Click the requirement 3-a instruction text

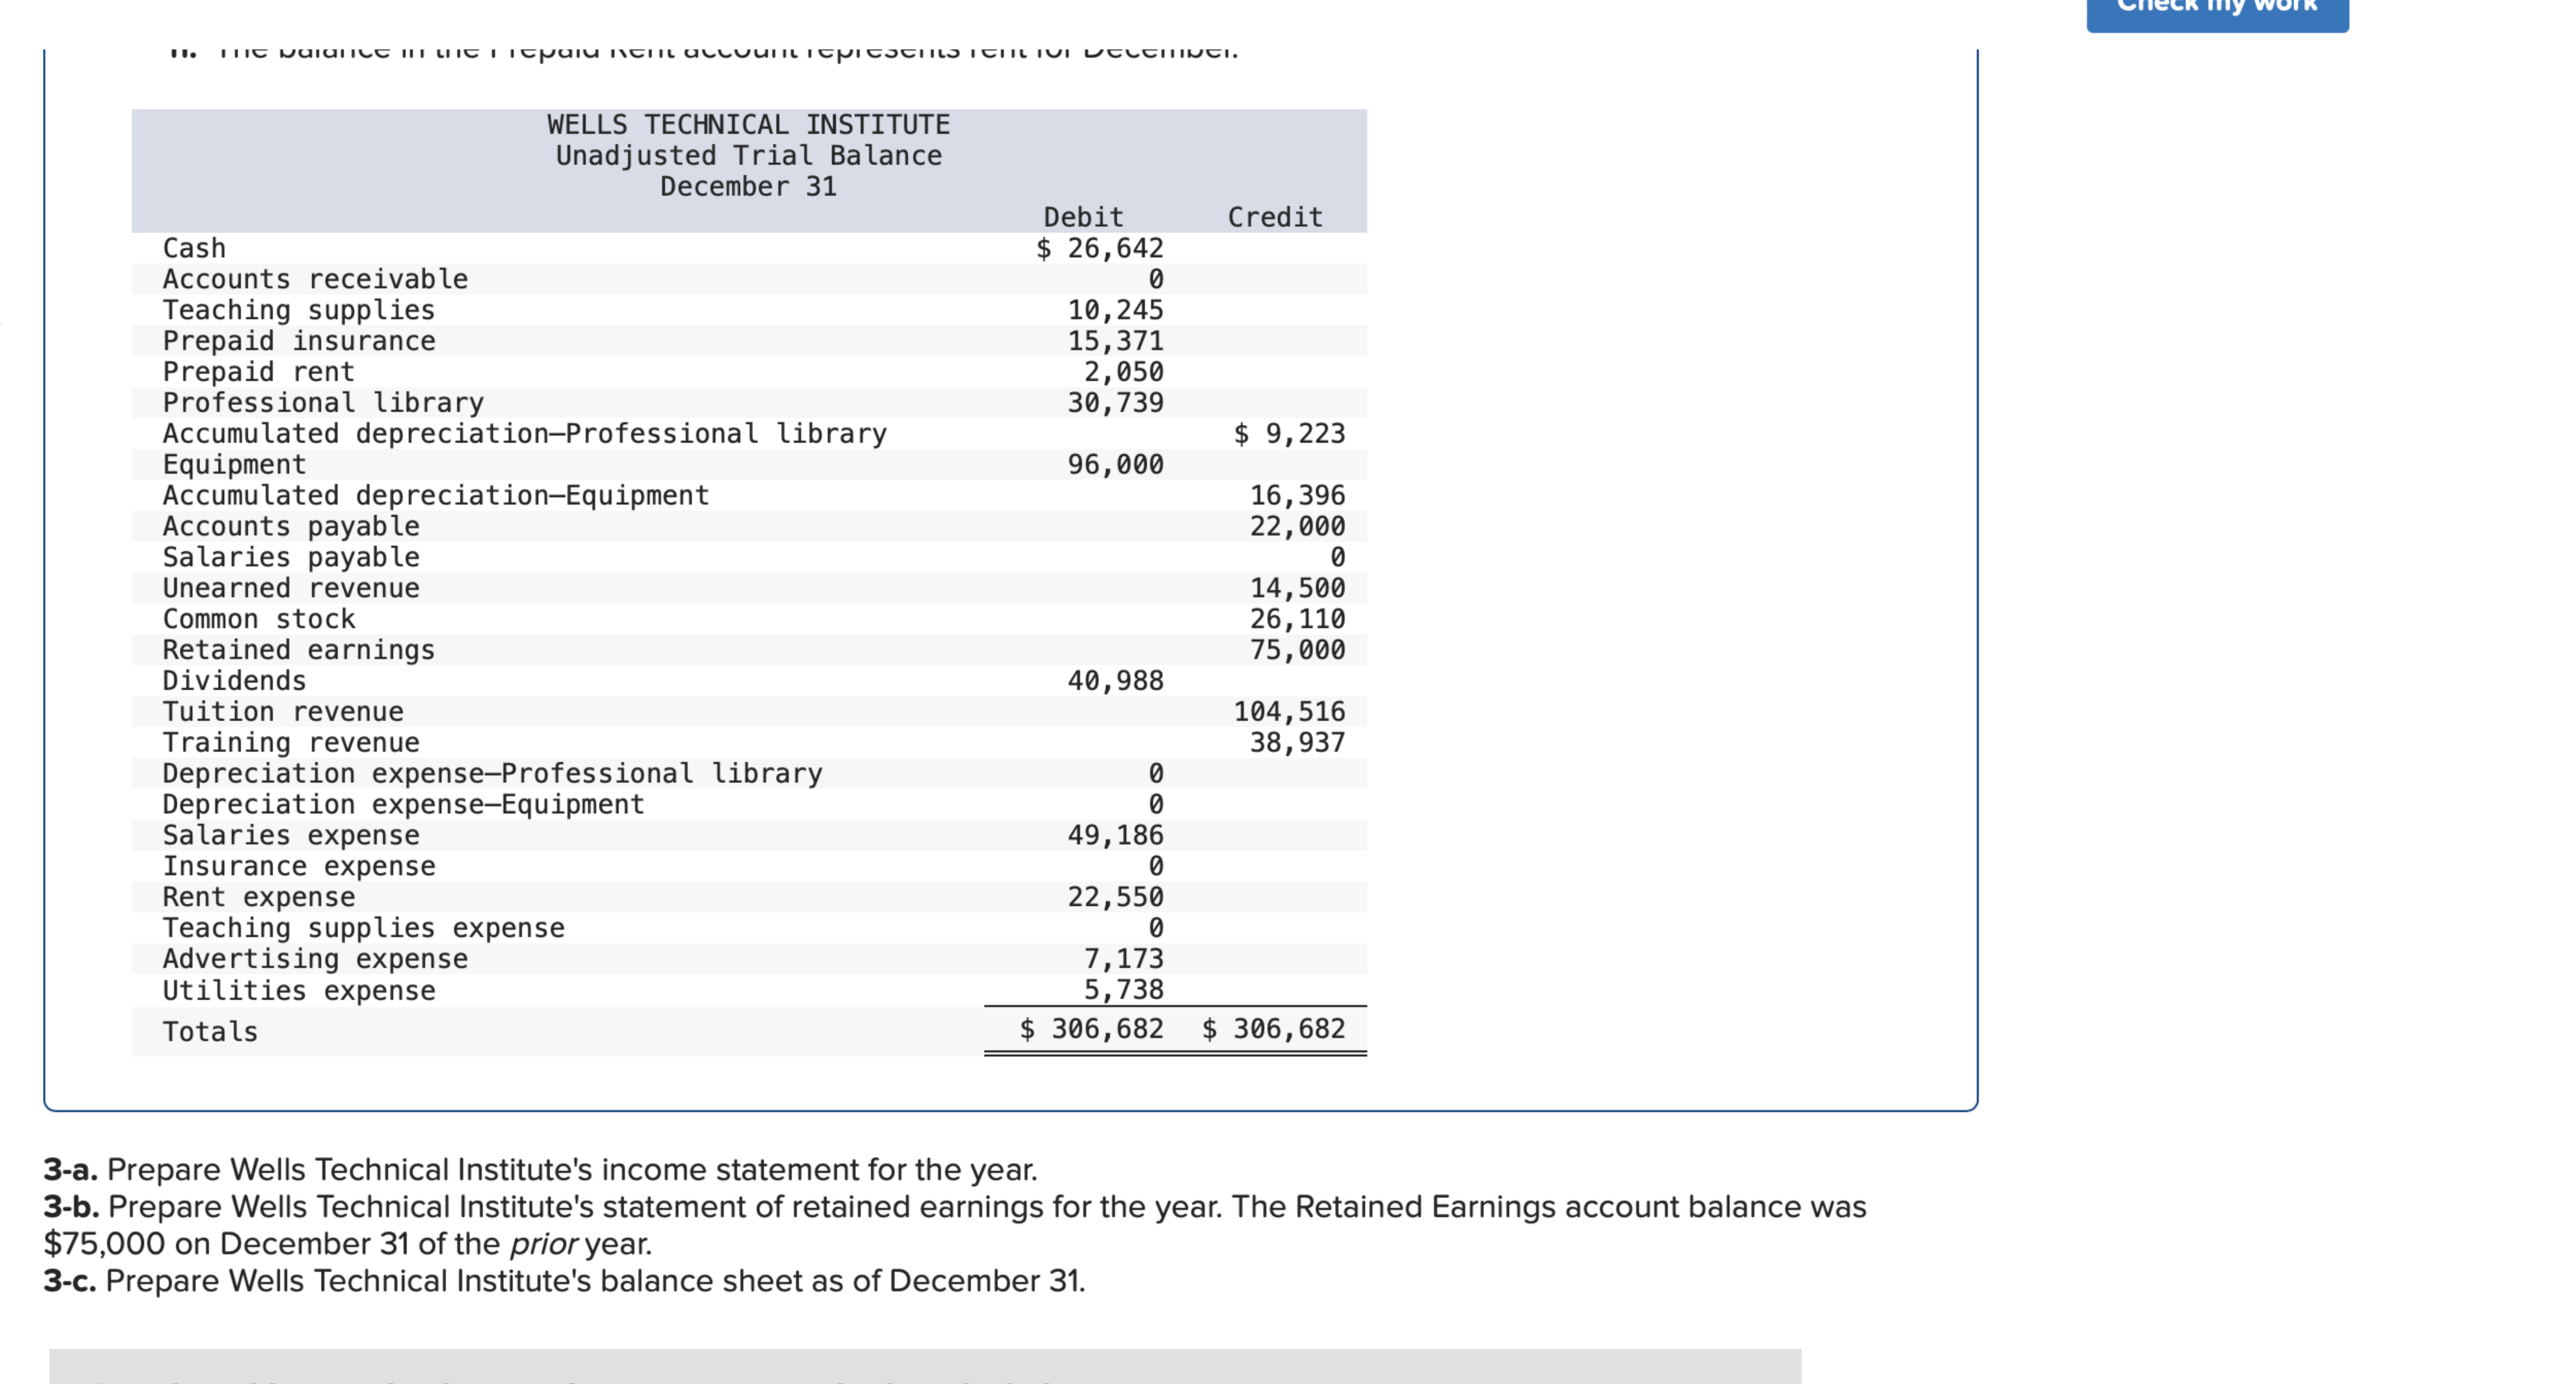click(x=540, y=1169)
